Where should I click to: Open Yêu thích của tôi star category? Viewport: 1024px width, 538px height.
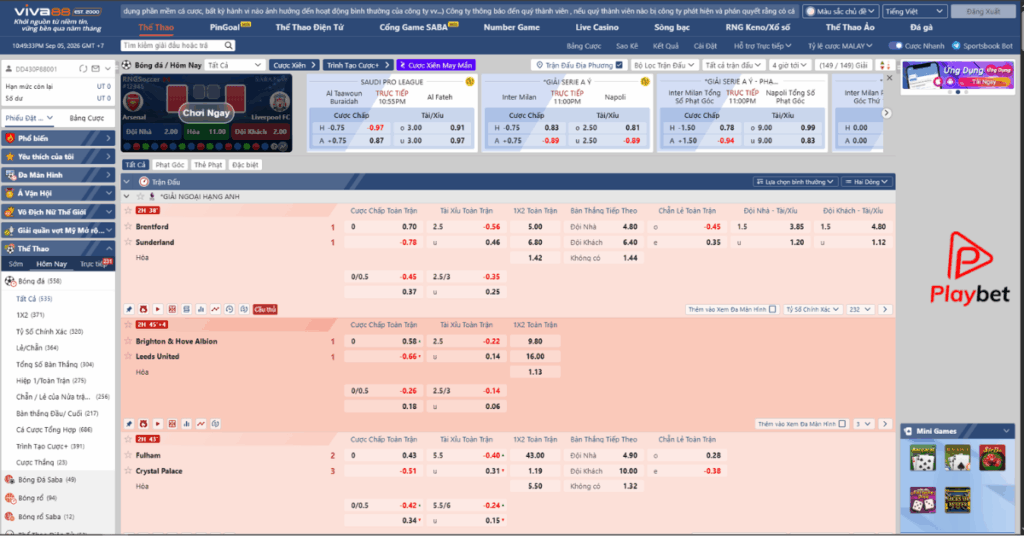(58, 157)
